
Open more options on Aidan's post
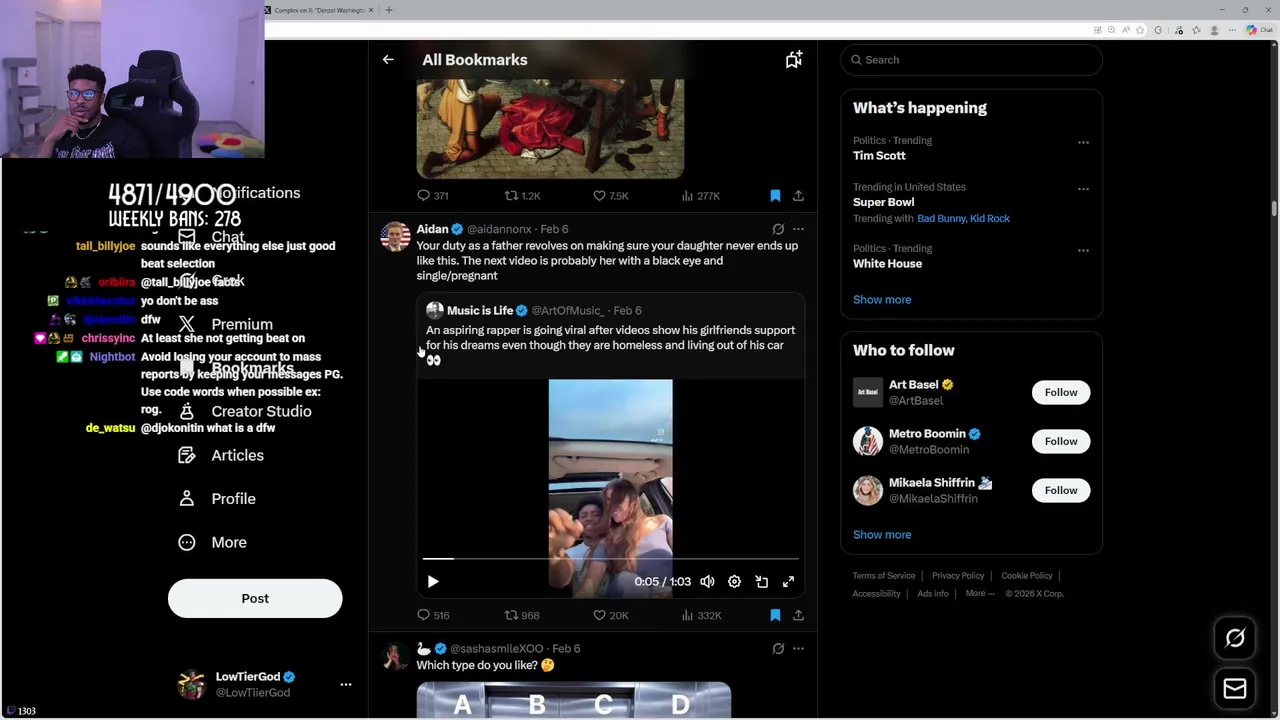(x=798, y=229)
